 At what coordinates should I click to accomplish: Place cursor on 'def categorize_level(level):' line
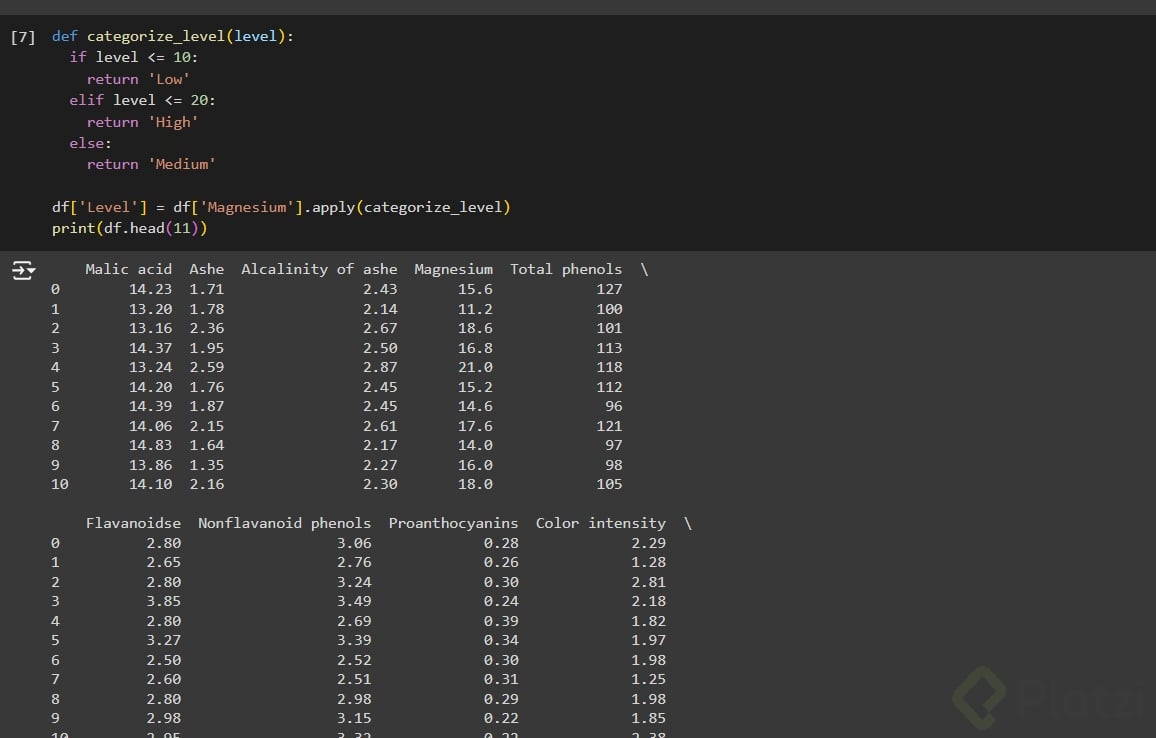tap(173, 36)
